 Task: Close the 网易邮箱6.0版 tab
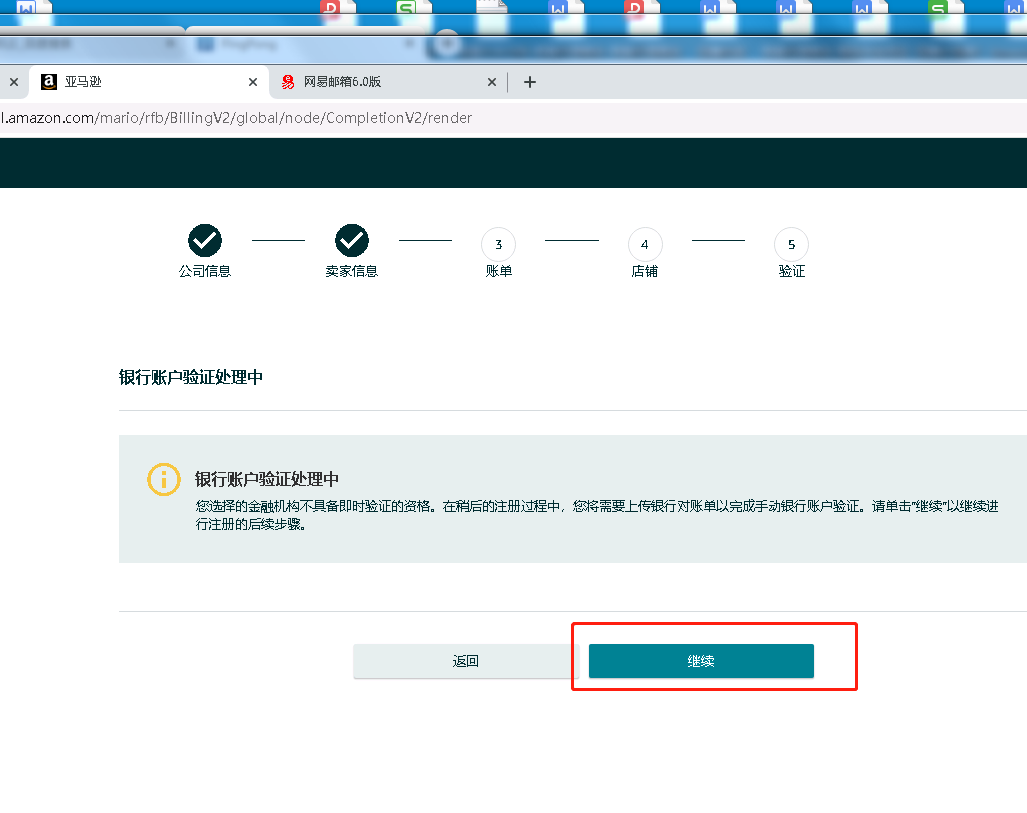click(x=492, y=82)
